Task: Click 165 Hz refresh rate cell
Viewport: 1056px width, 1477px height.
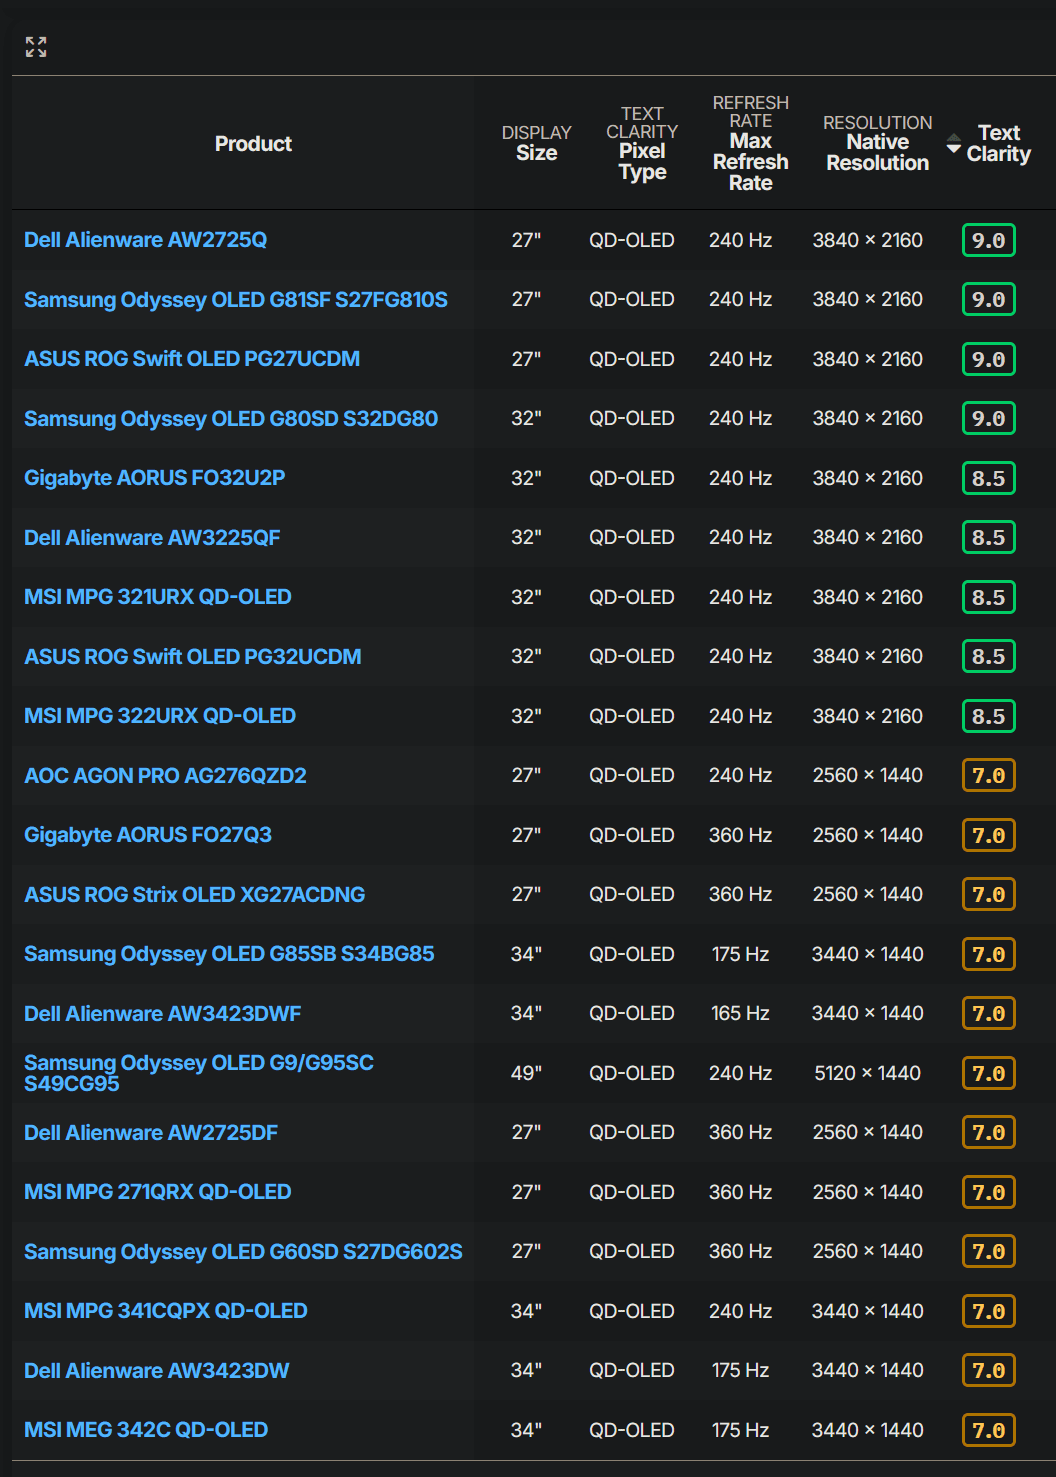Action: pyautogui.click(x=741, y=1014)
